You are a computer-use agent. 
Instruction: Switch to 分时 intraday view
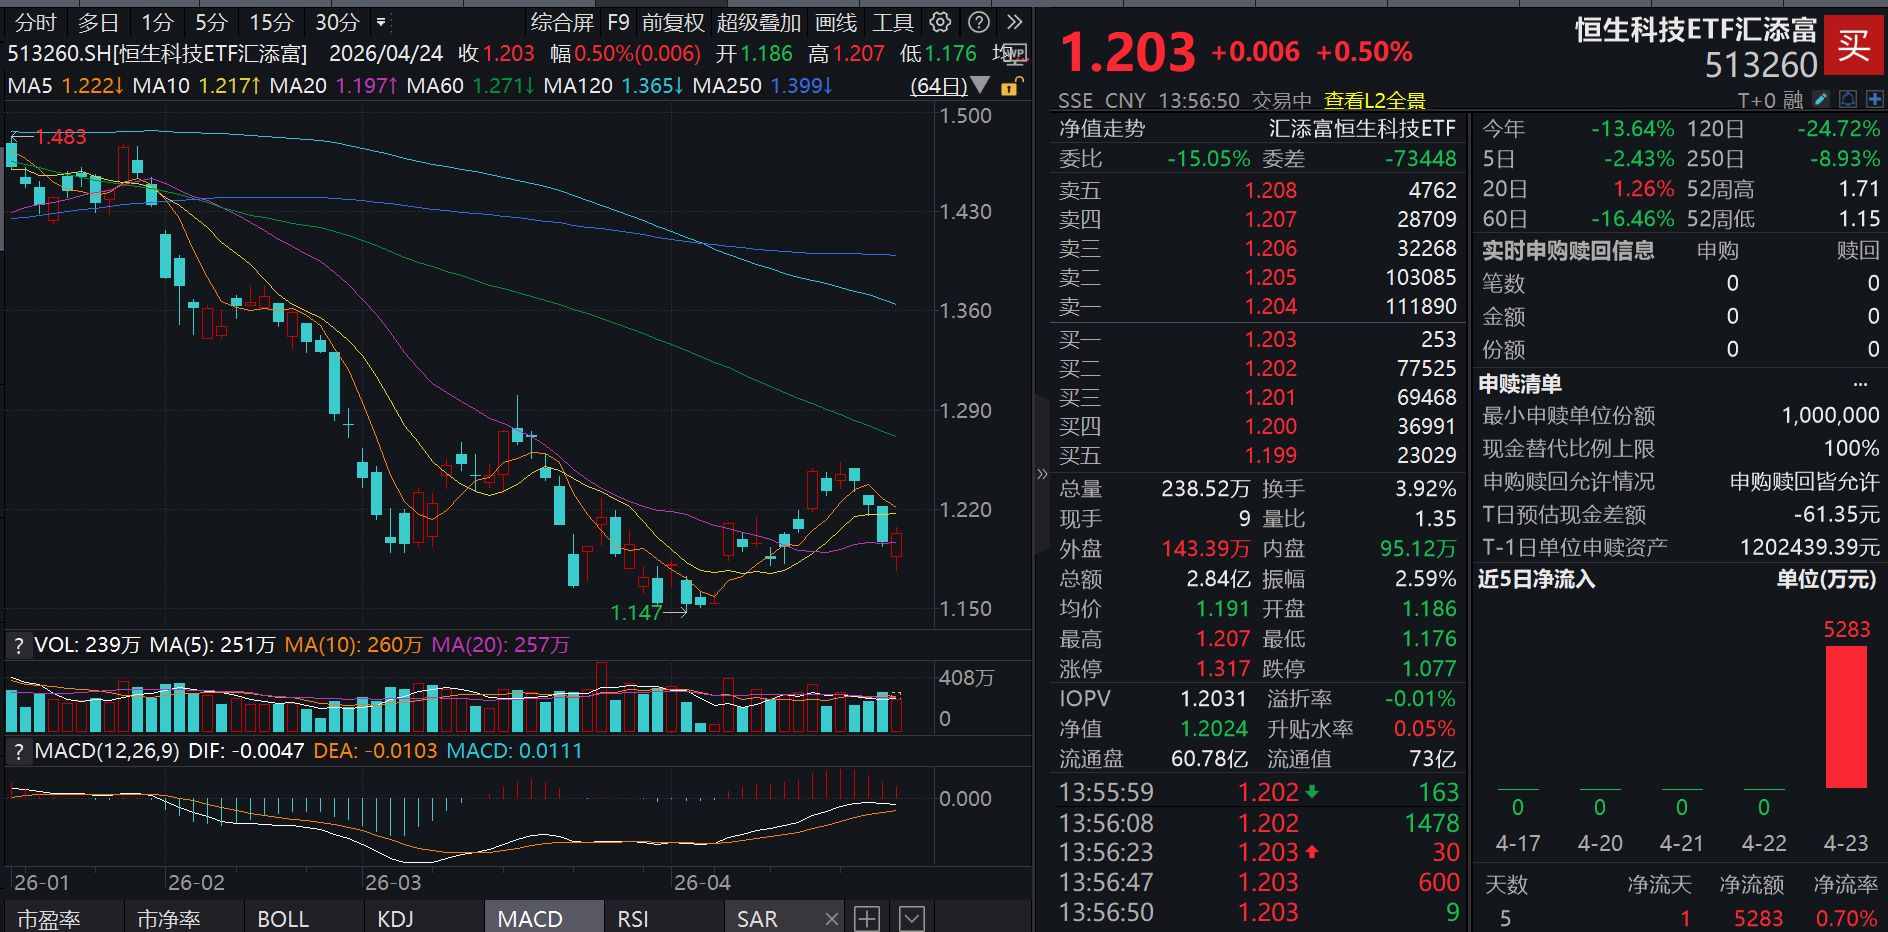[36, 22]
